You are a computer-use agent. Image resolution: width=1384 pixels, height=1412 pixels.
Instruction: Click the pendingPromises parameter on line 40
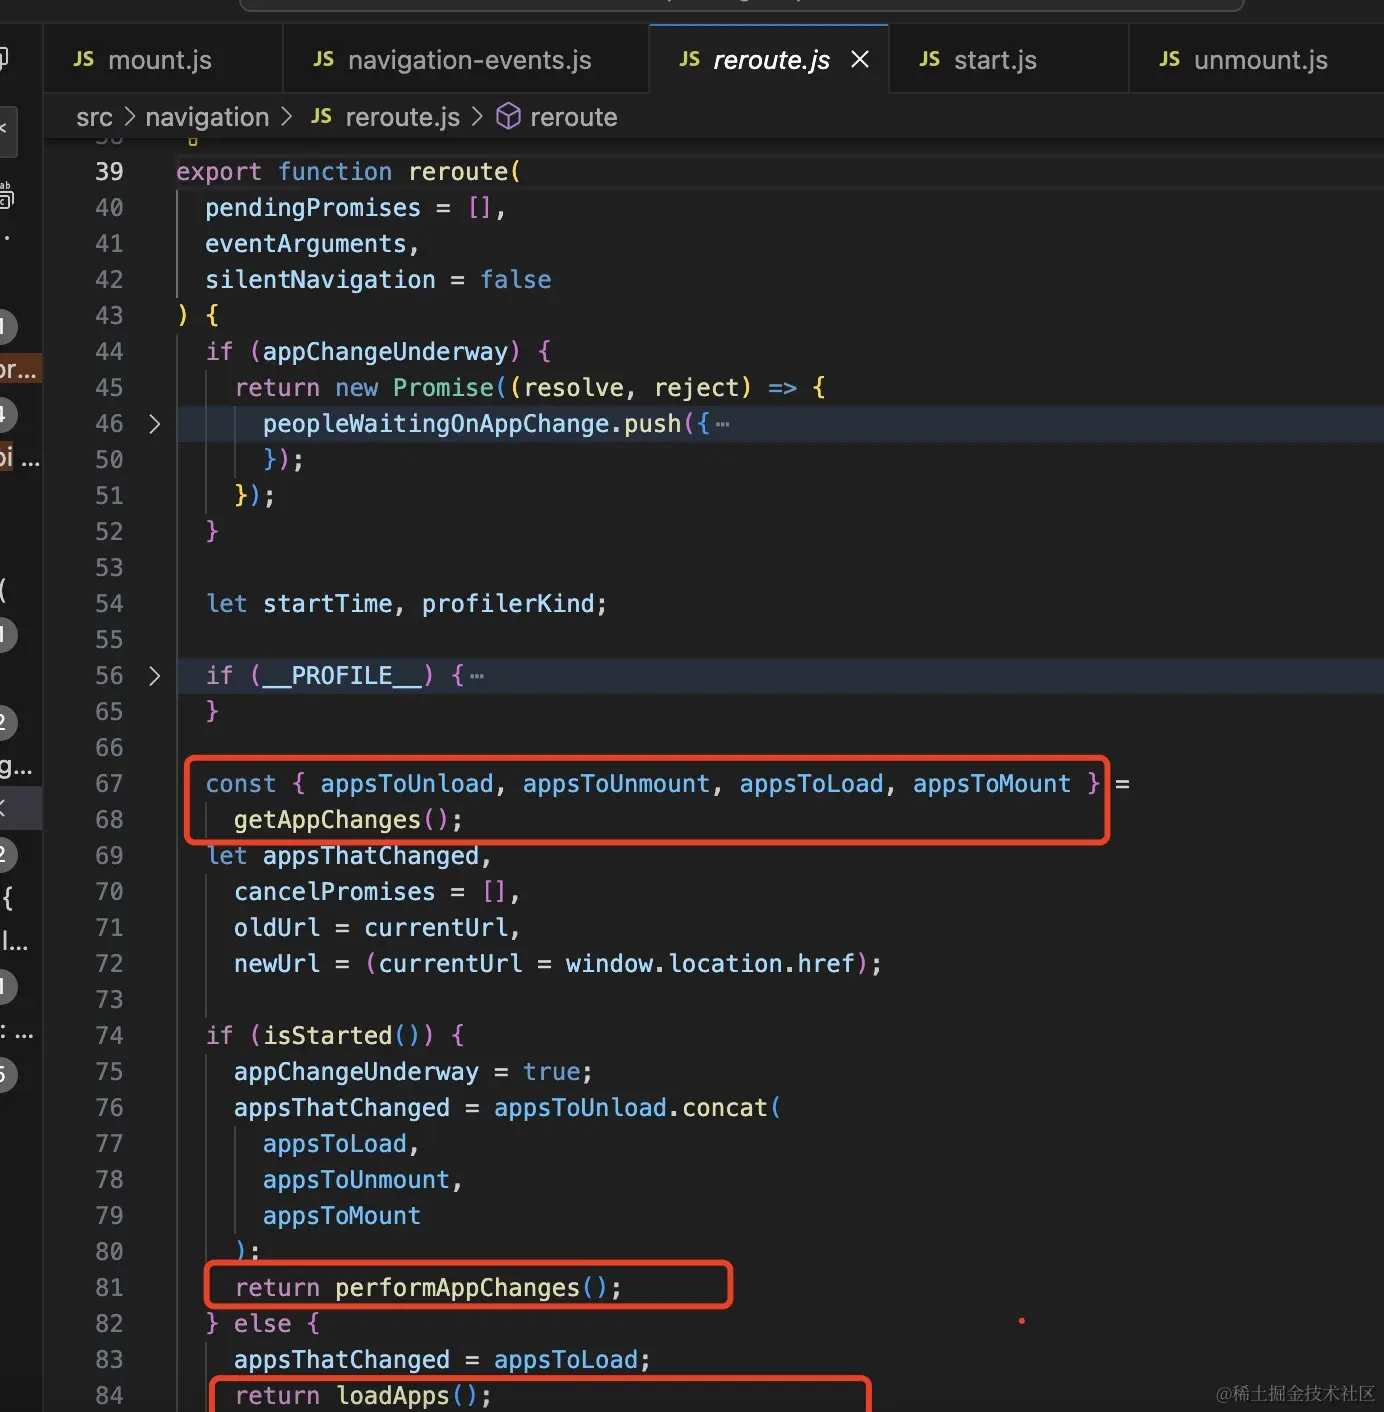click(x=313, y=208)
